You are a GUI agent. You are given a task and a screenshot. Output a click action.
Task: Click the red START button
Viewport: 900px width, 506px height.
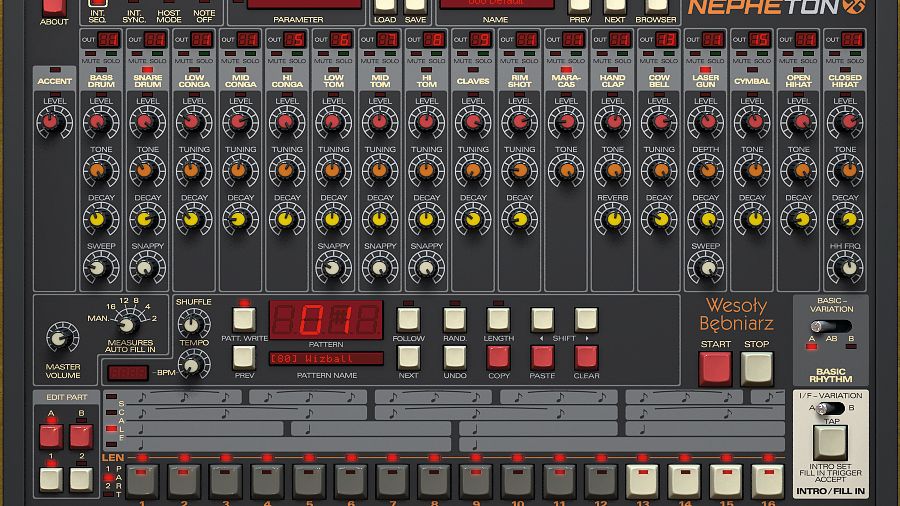tap(715, 369)
